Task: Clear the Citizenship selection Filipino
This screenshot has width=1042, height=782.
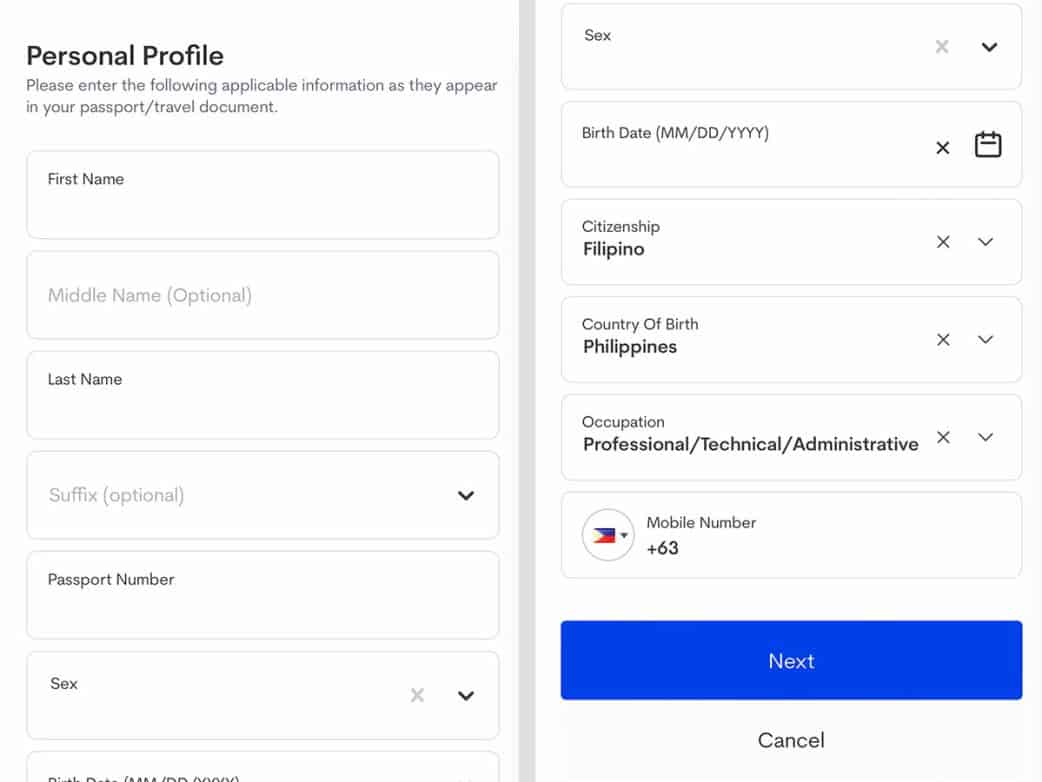Action: [942, 242]
